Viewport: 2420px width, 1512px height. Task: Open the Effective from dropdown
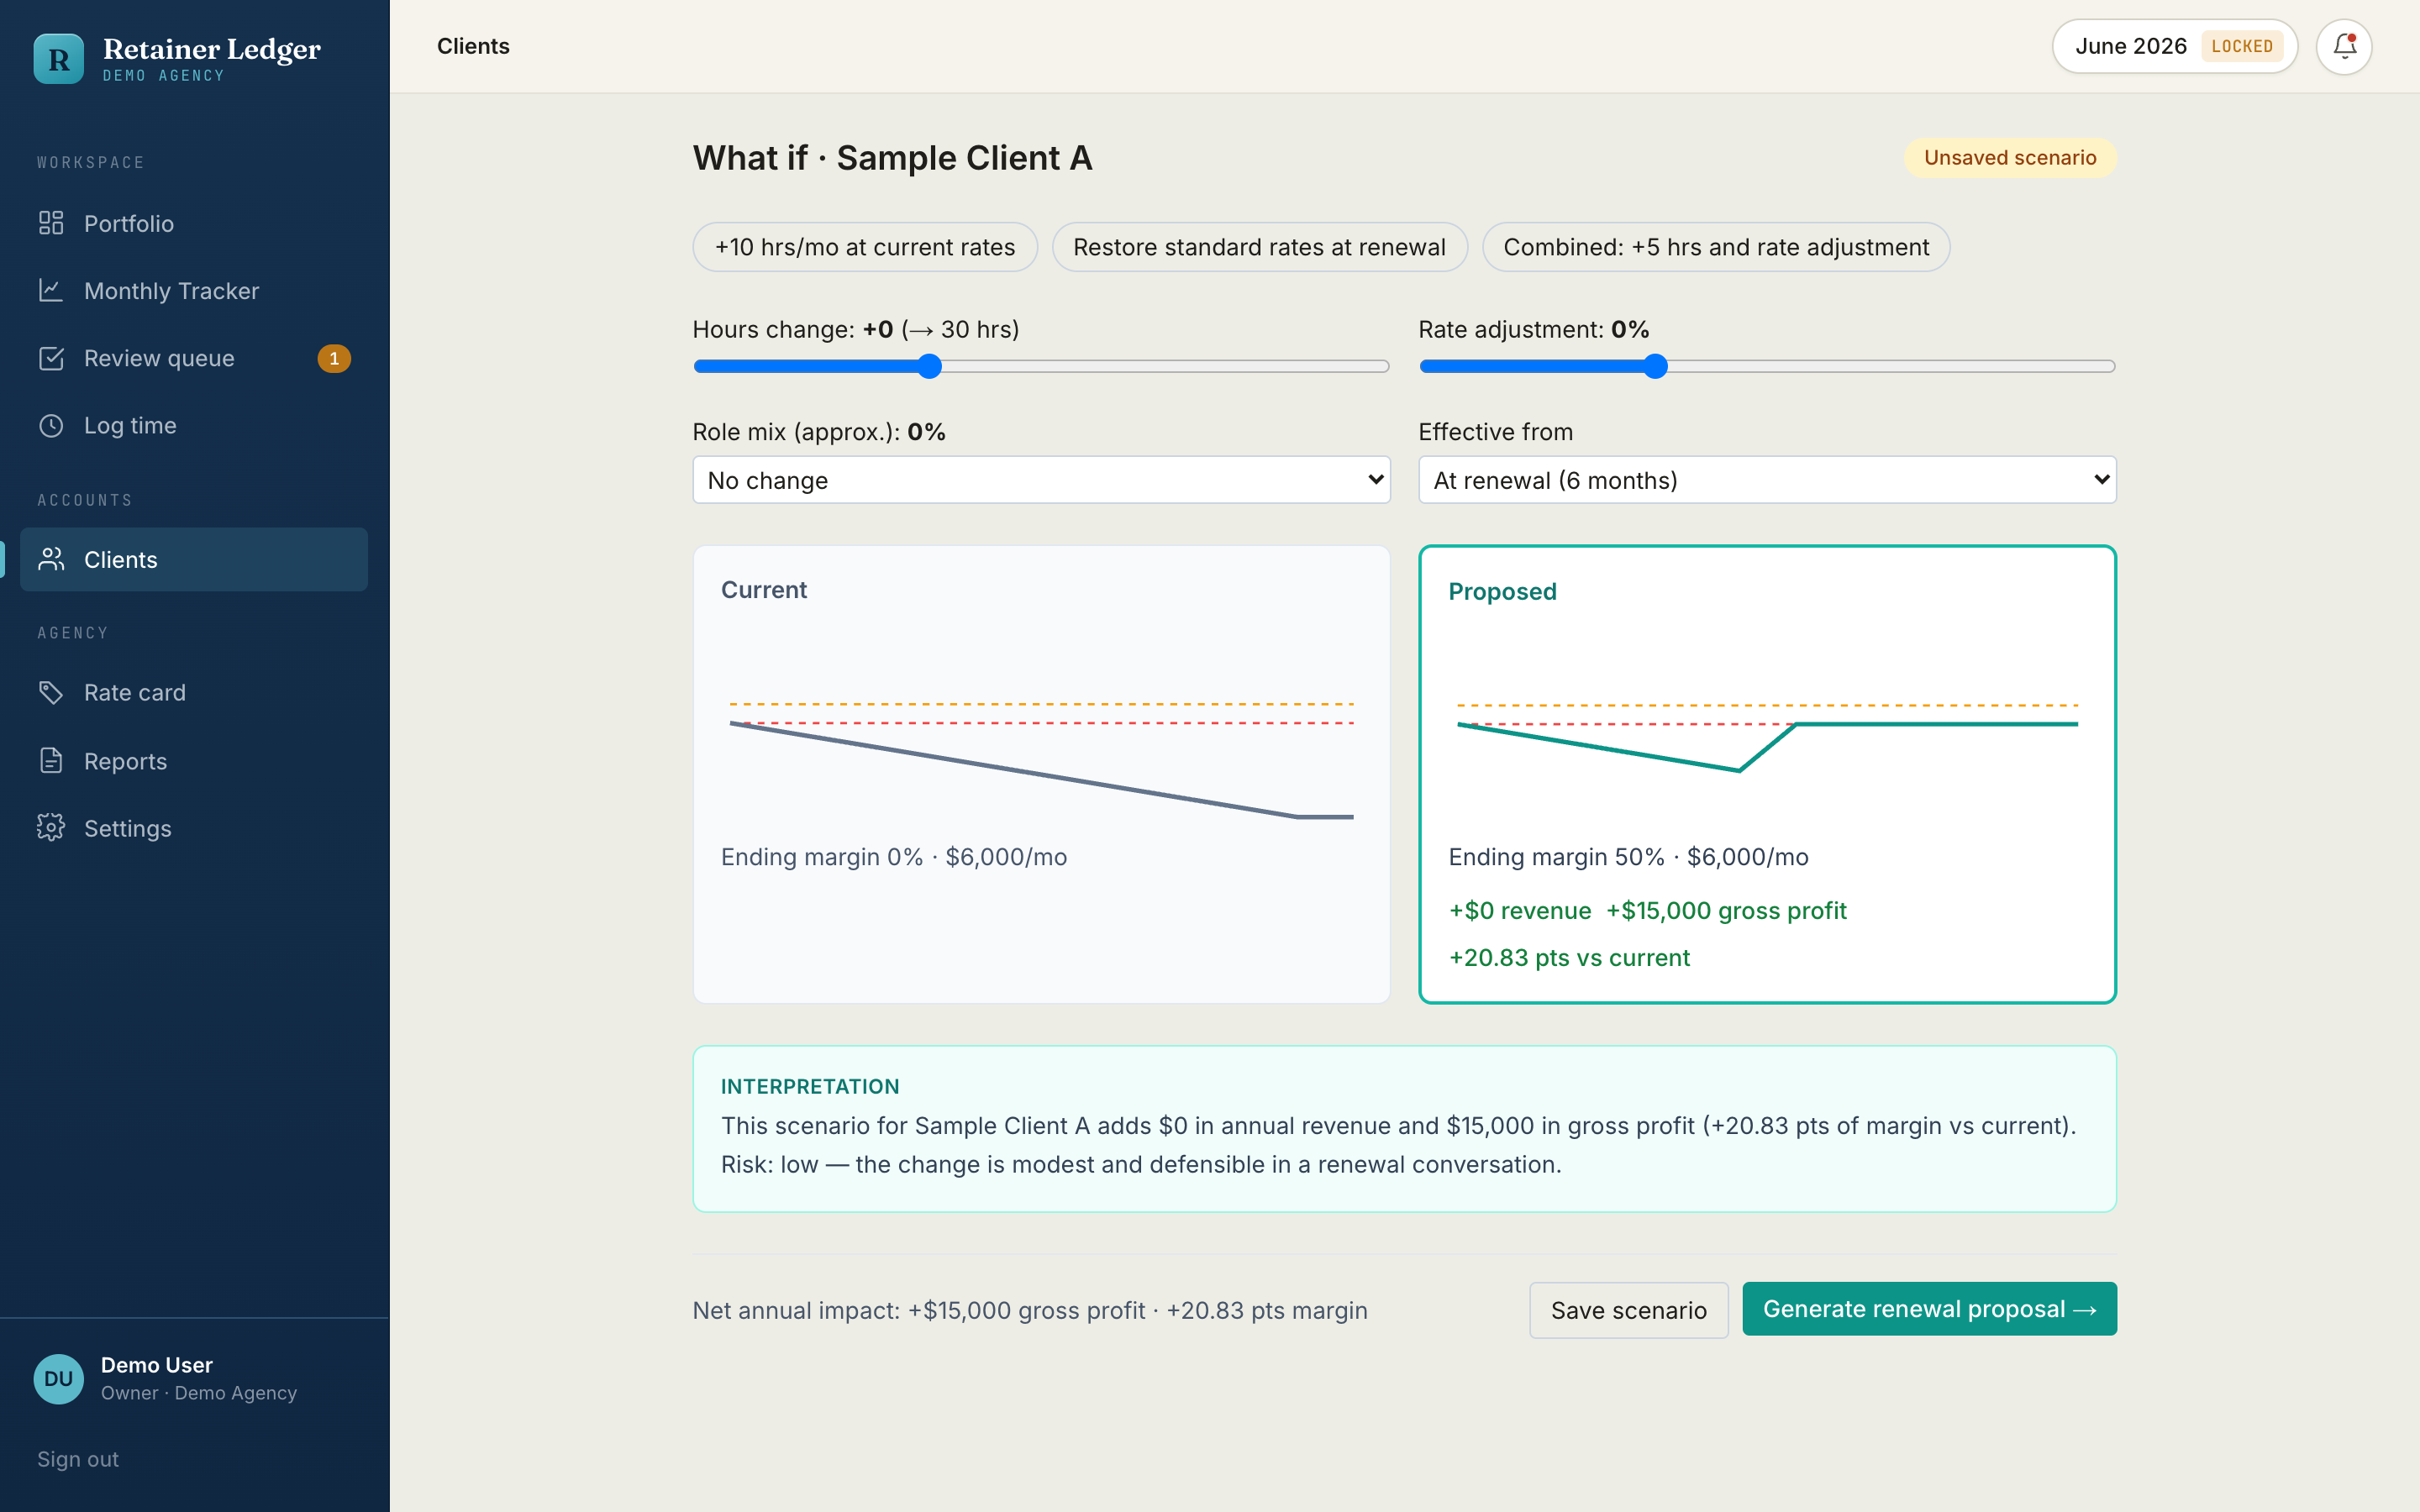[1767, 480]
